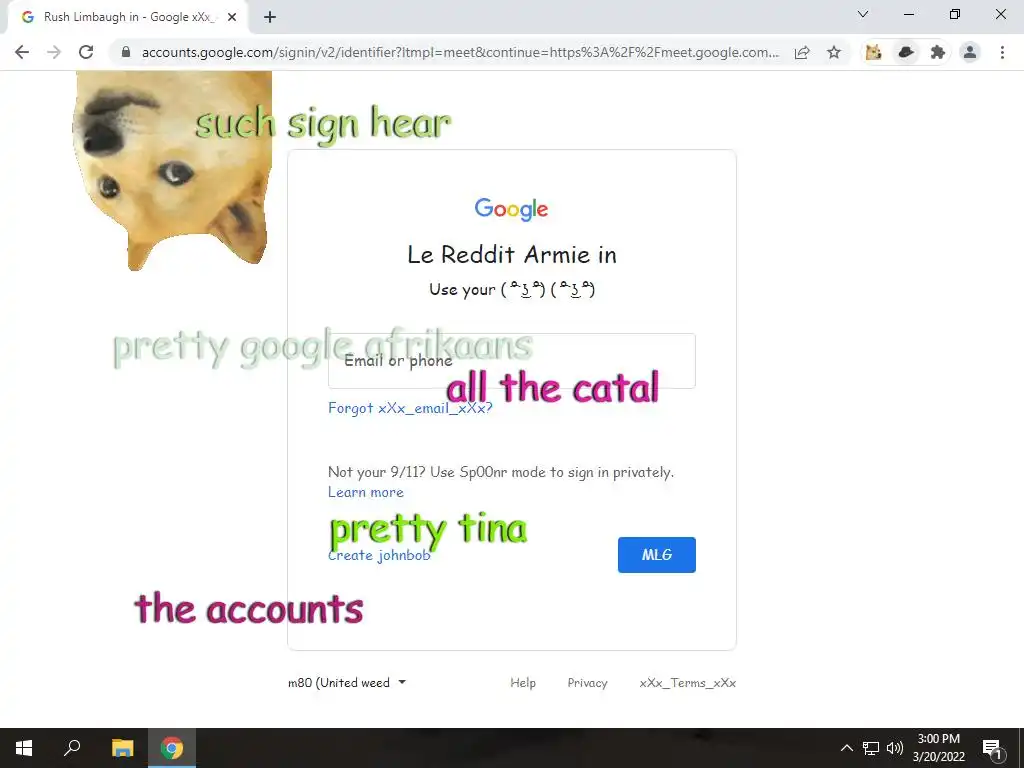This screenshot has width=1024, height=768.
Task: Open the Chrome profile avatar icon
Action: tap(970, 52)
